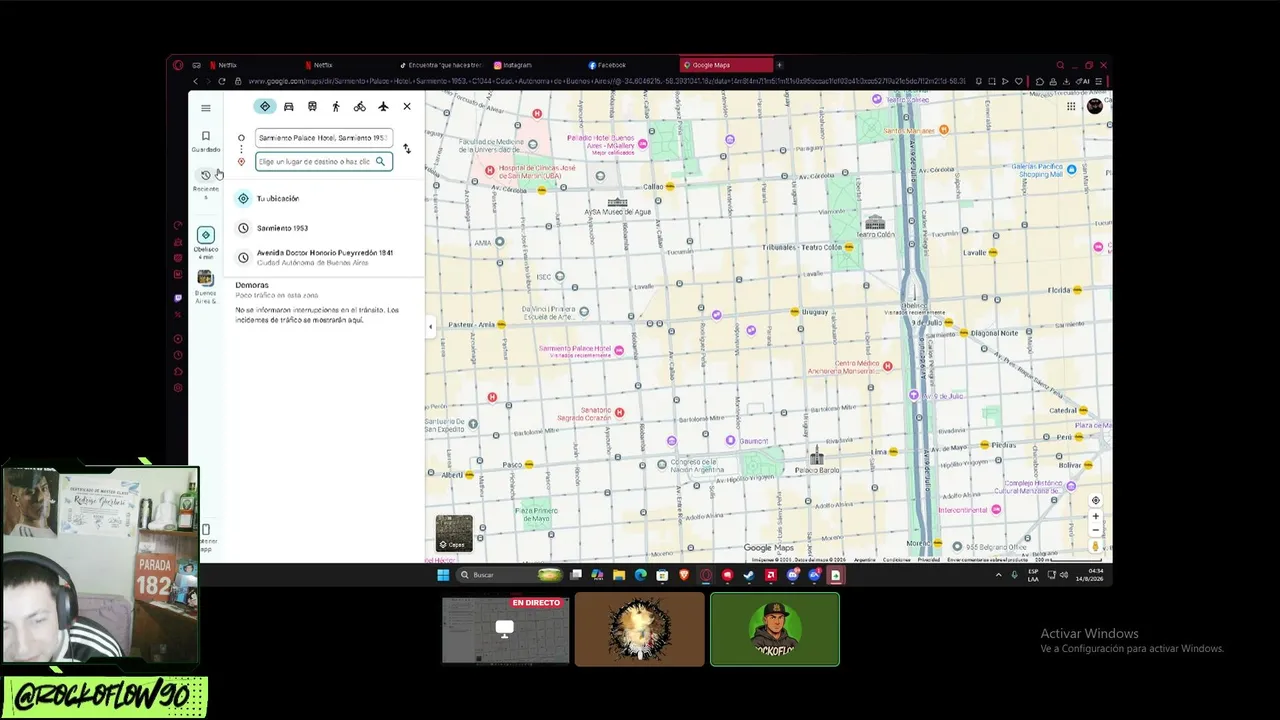Open the taskbar volume control

[1063, 575]
